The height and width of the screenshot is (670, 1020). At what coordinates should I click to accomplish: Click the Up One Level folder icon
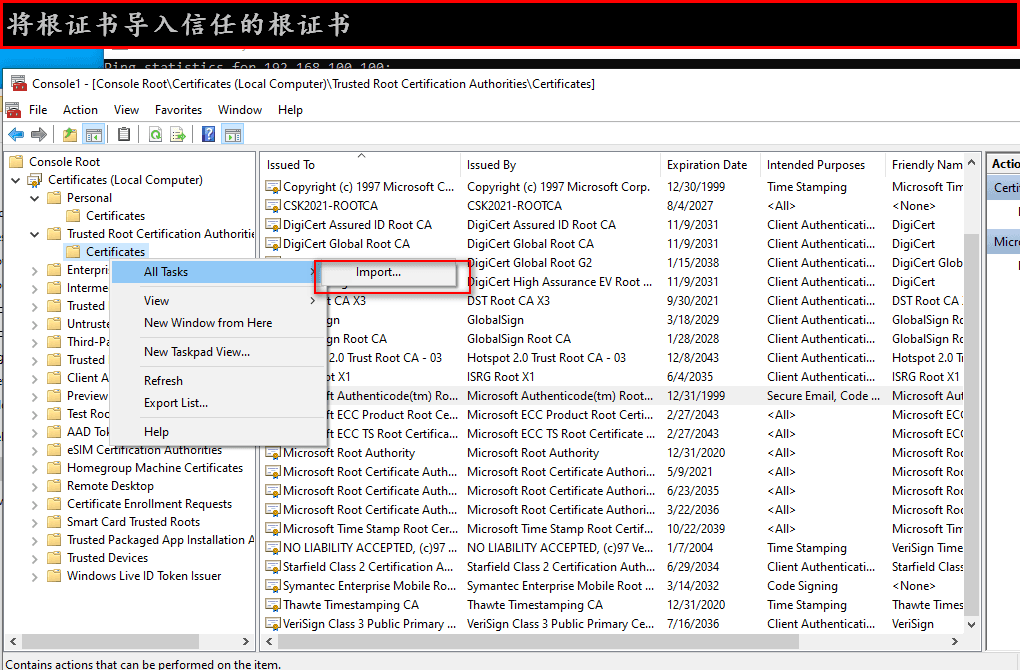pos(70,134)
